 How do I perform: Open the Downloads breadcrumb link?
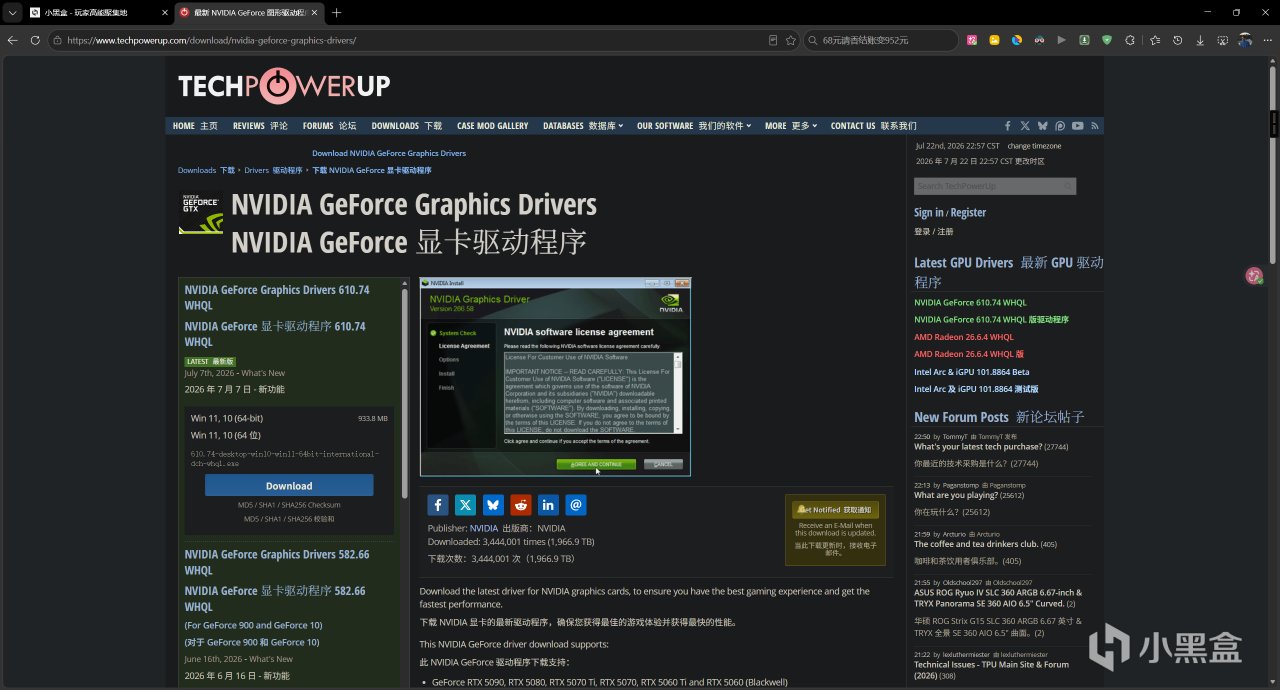coord(197,170)
